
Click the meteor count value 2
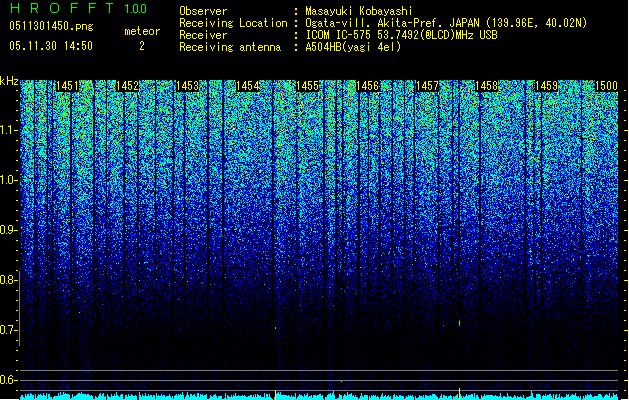142,46
